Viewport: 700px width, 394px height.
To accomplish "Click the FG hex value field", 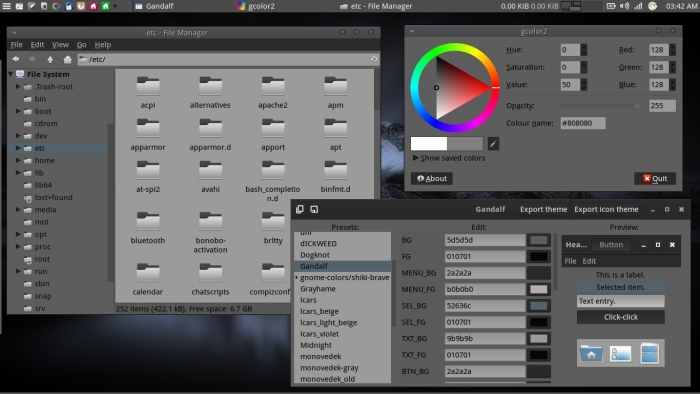I will [x=485, y=257].
